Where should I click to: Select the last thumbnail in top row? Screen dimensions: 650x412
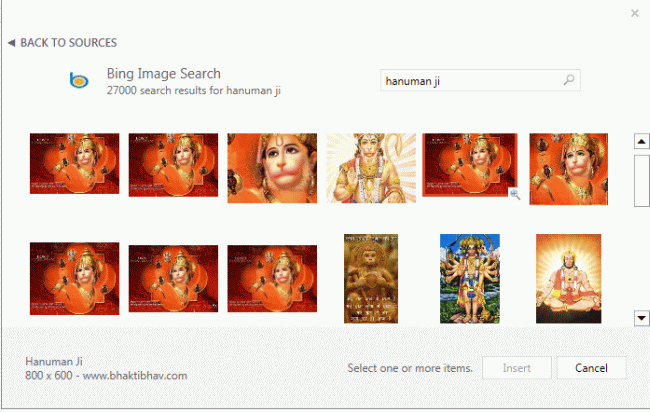[568, 169]
